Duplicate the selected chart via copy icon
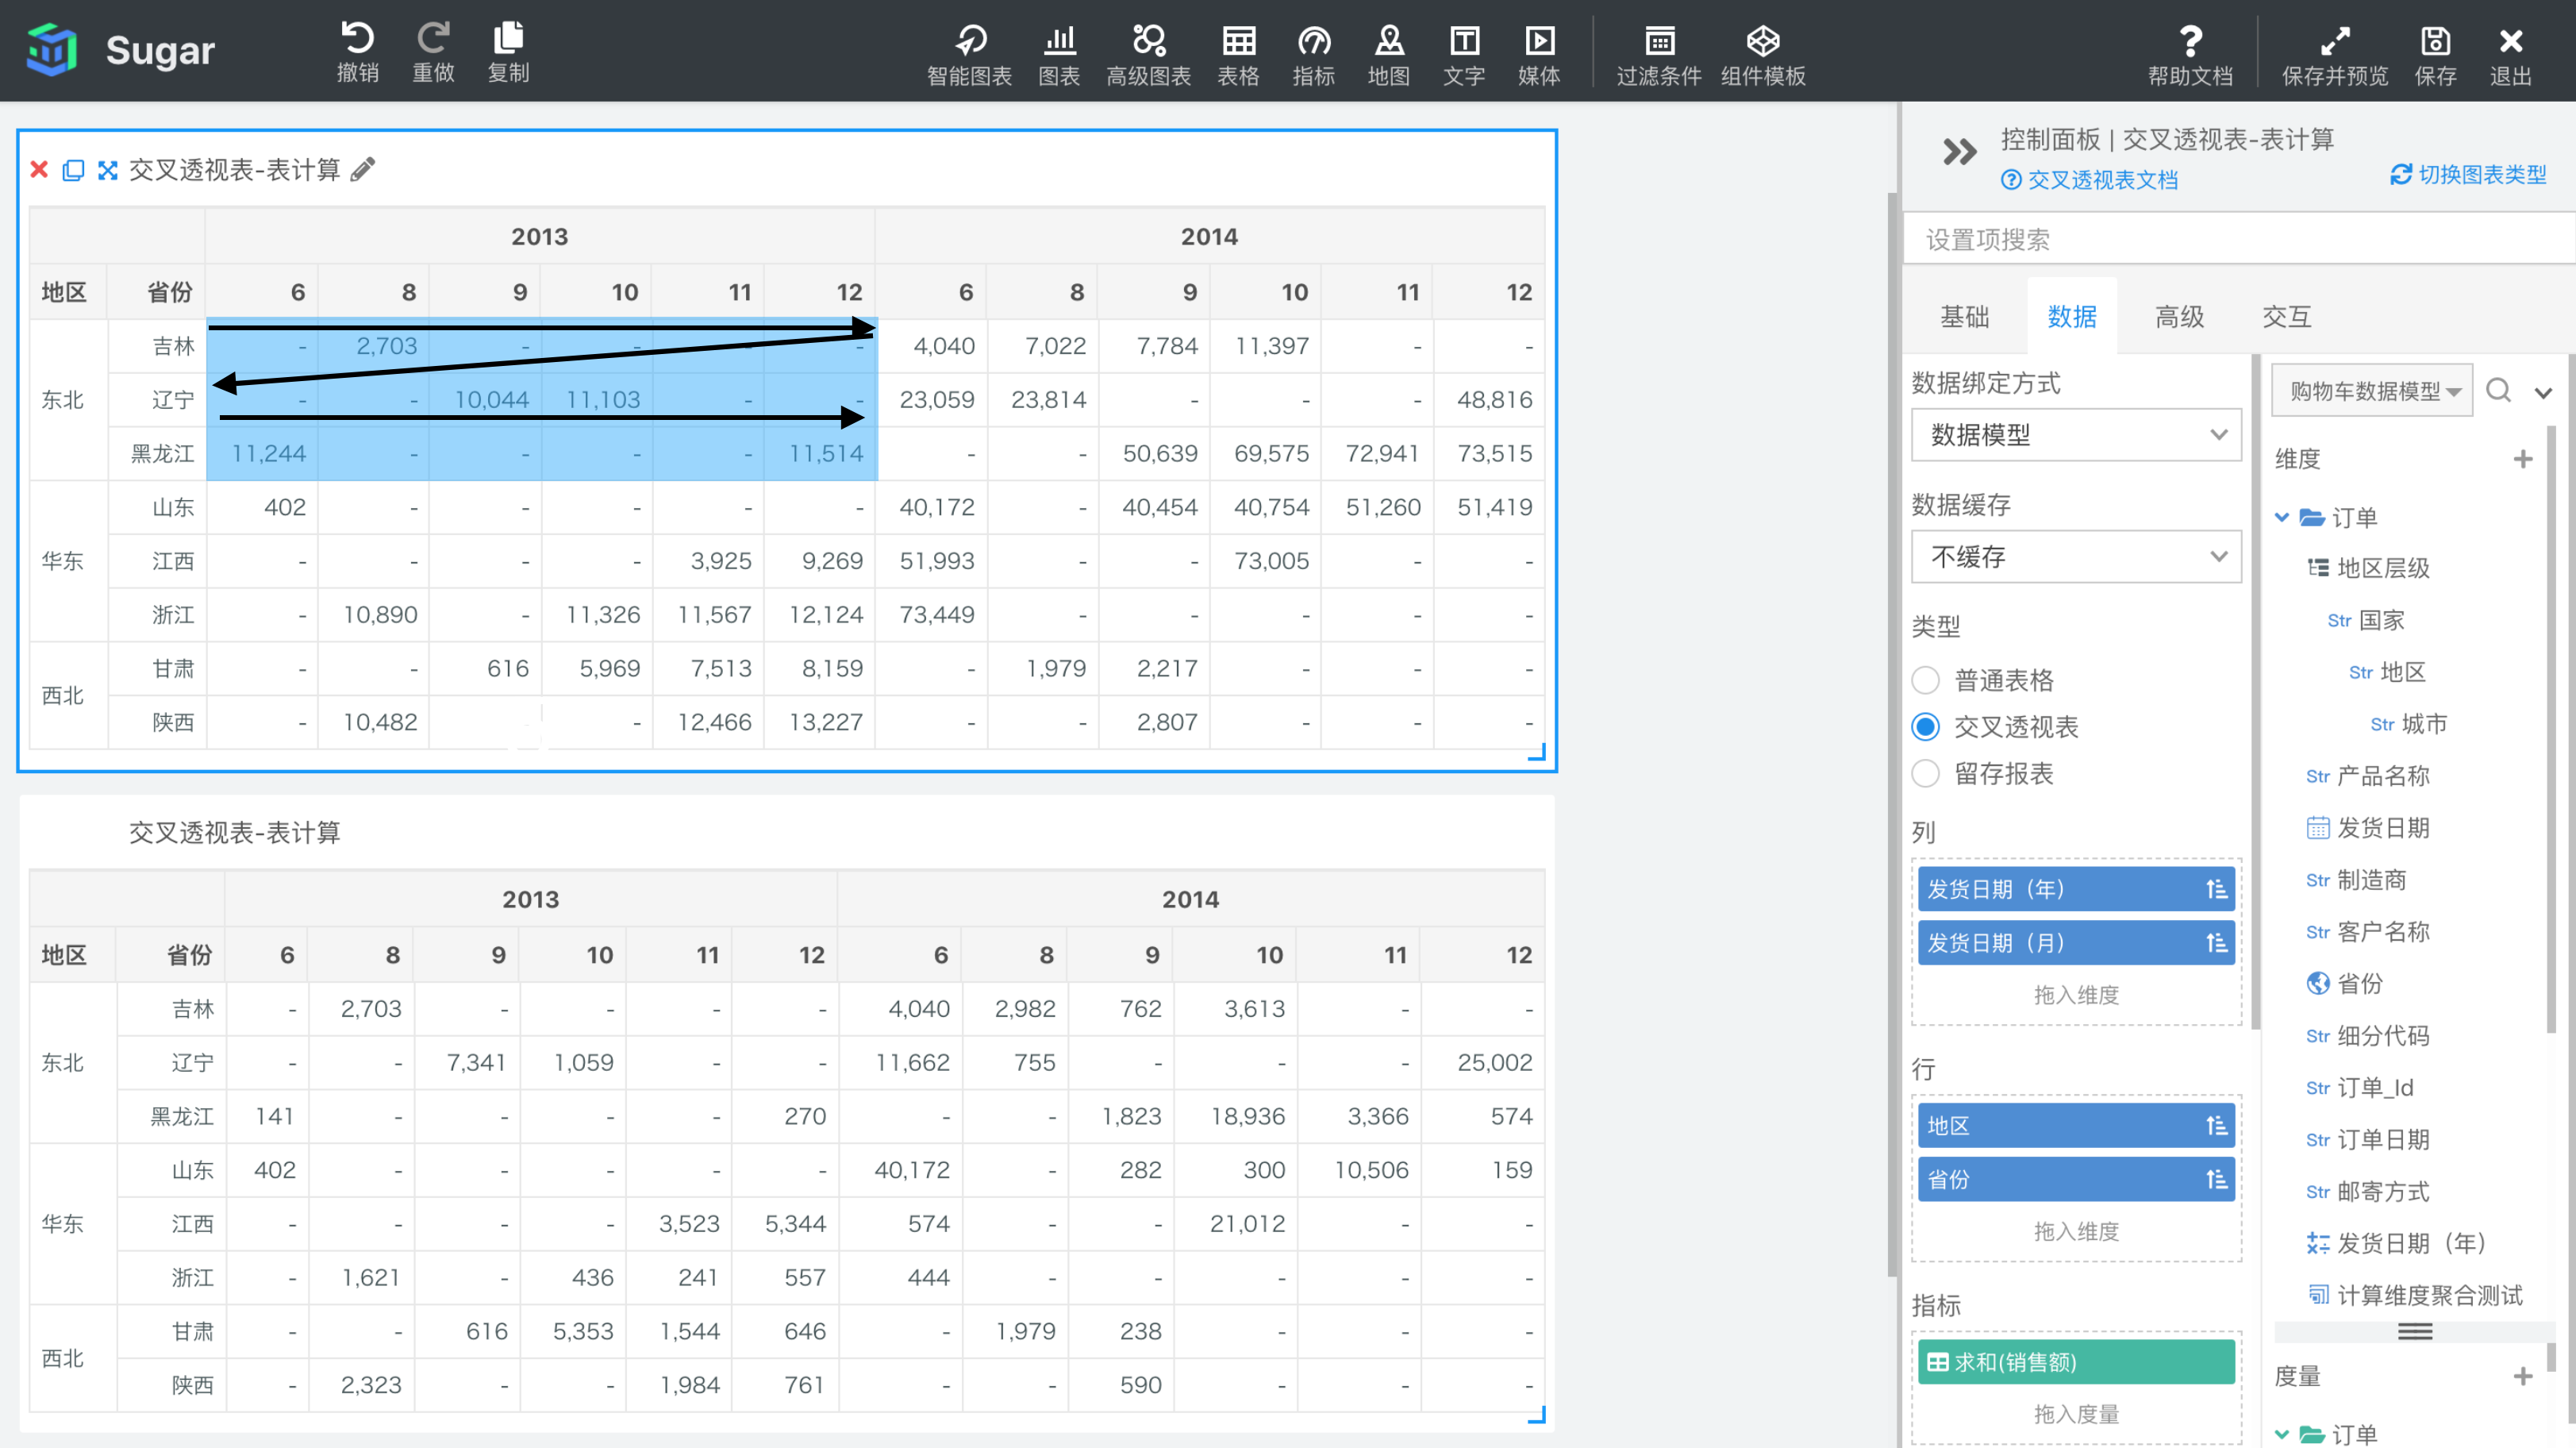This screenshot has width=2576, height=1448. pyautogui.click(x=73, y=170)
